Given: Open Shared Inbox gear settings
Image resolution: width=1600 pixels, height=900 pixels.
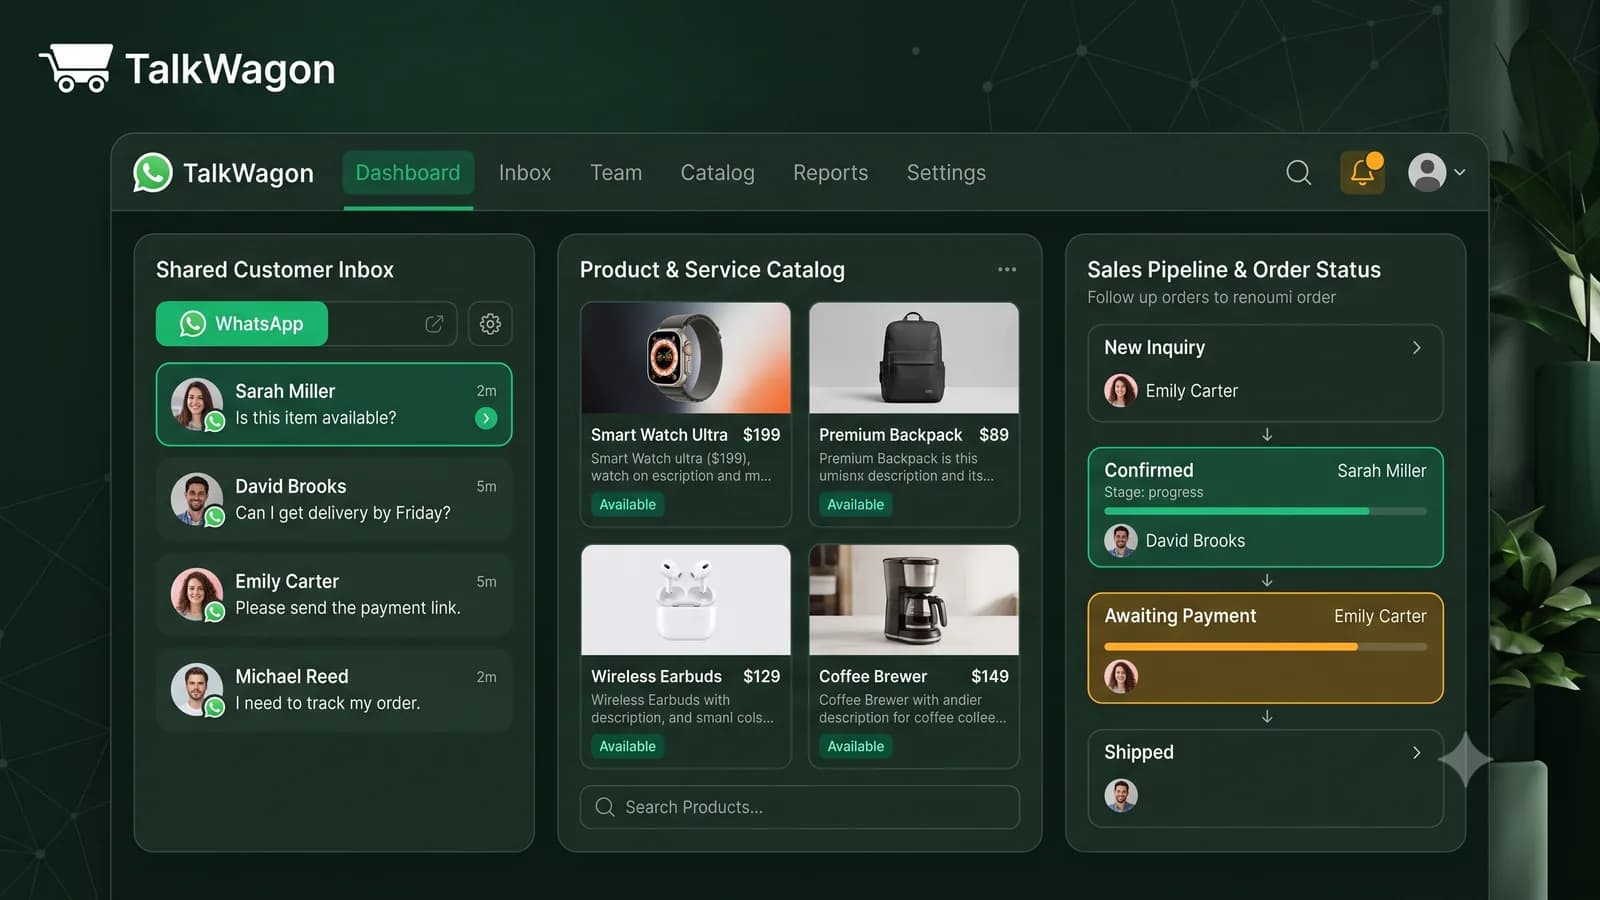Looking at the screenshot, I should coord(490,324).
